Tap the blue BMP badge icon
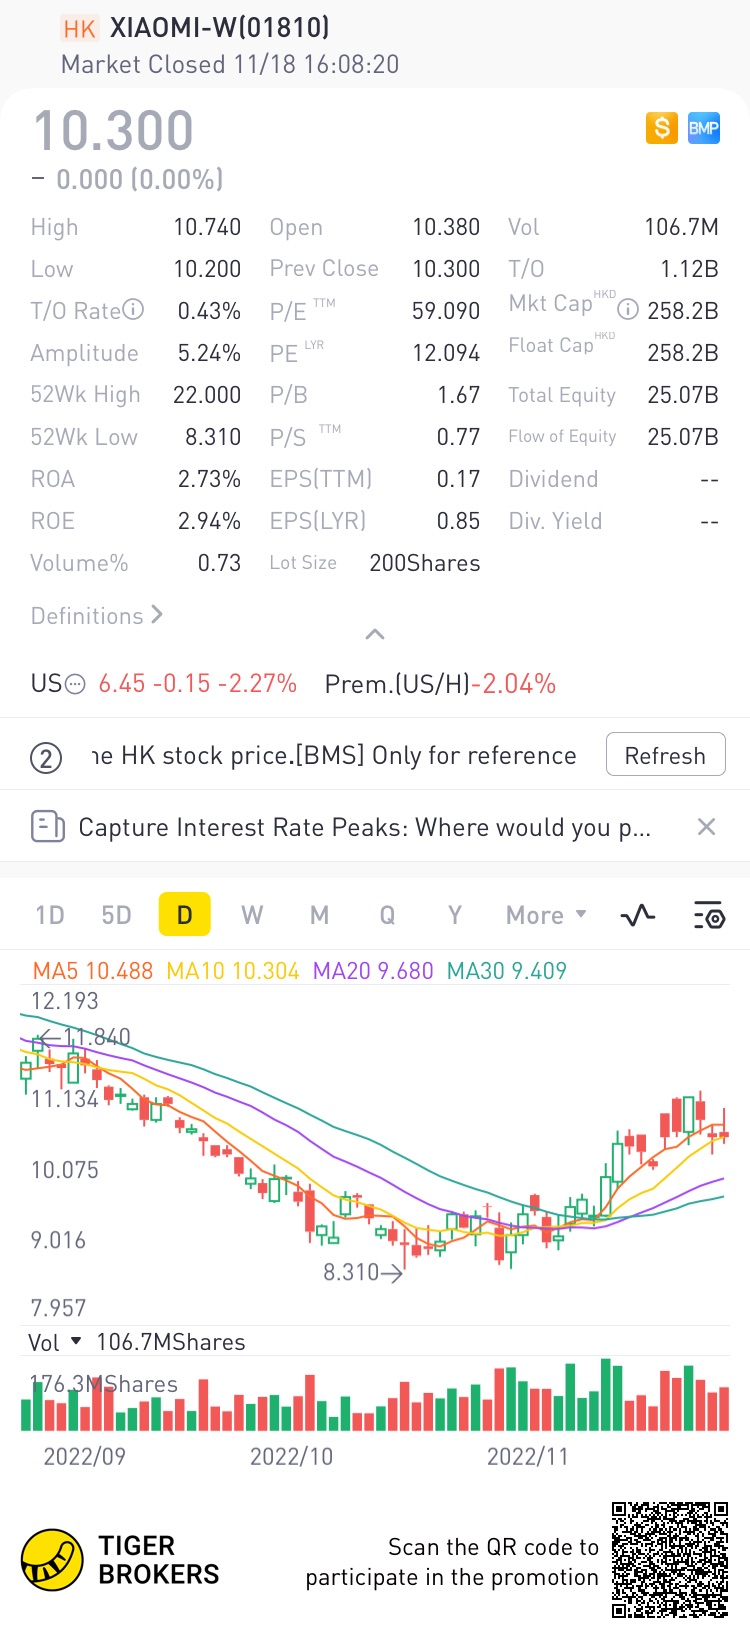Image resolution: width=750 pixels, height=1640 pixels. pos(704,128)
